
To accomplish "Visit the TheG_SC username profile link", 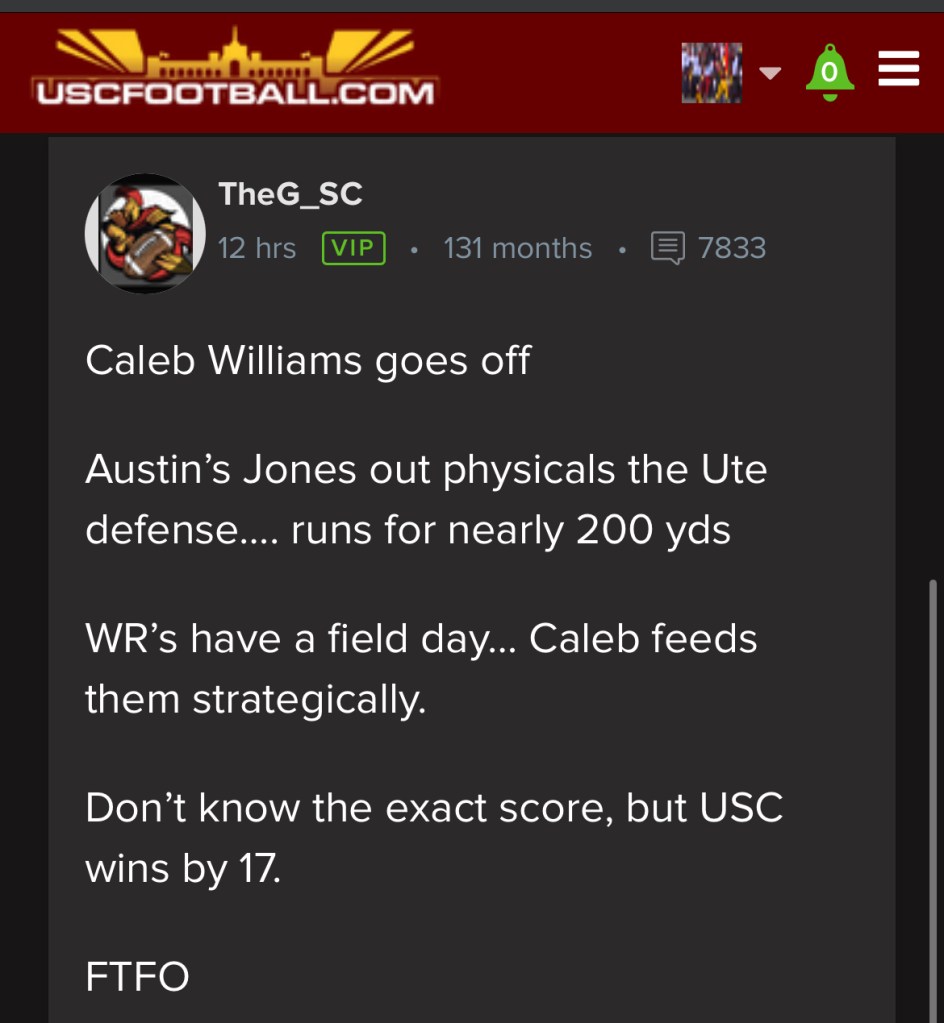I will [290, 194].
